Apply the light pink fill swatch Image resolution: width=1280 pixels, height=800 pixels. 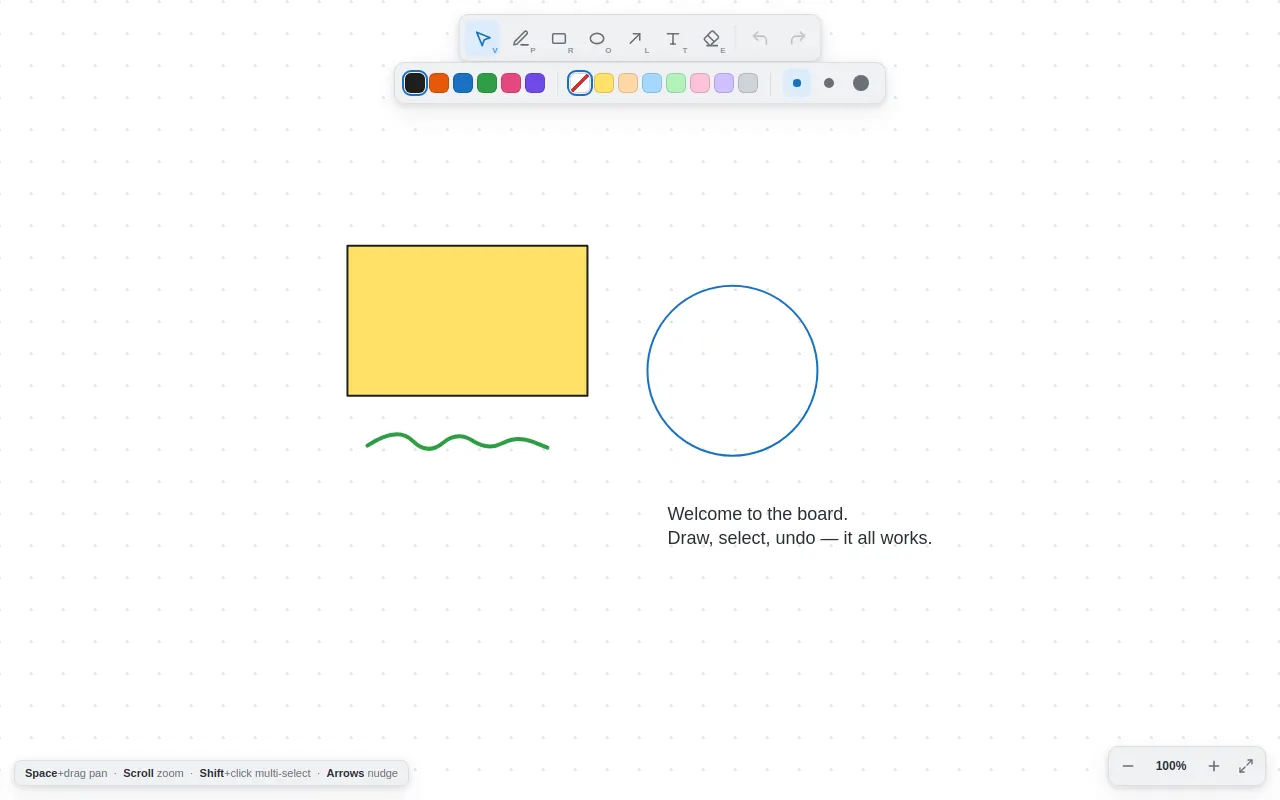point(700,83)
